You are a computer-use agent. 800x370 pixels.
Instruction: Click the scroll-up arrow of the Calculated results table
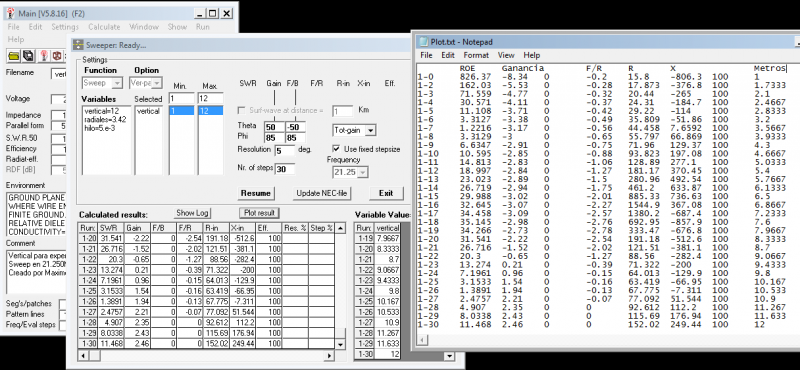coord(341,228)
